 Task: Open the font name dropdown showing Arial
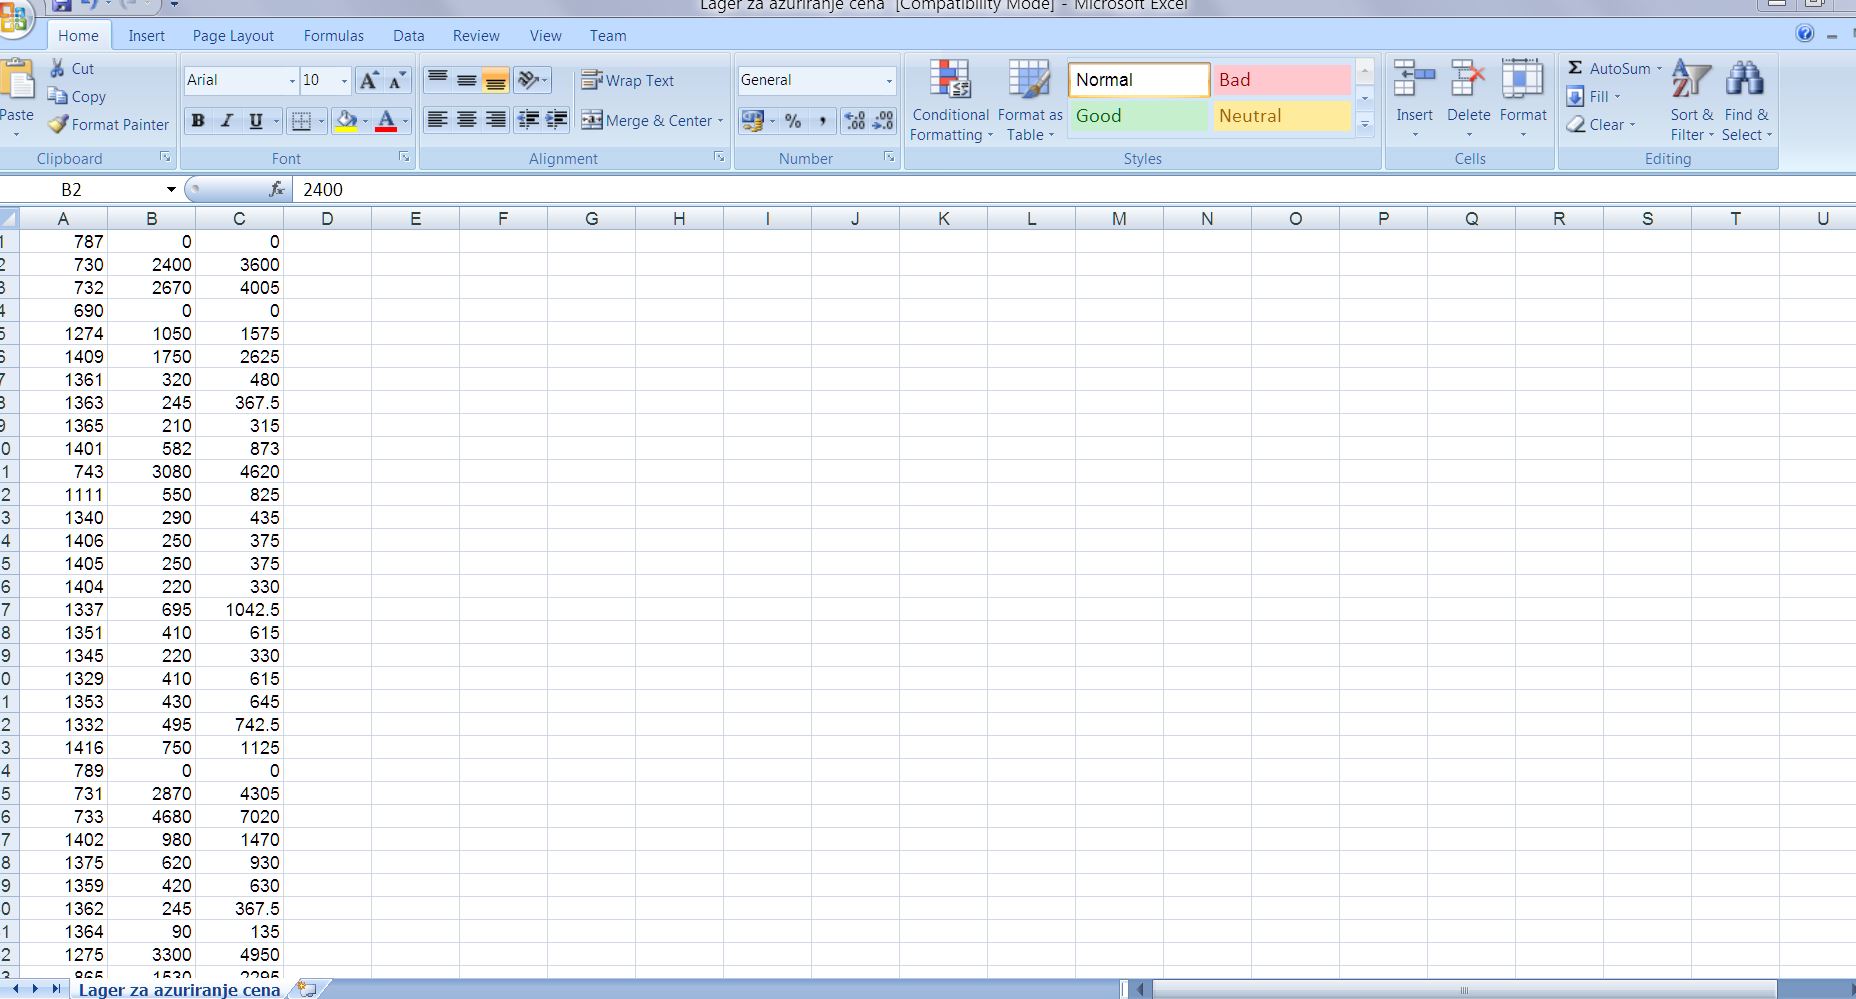pos(292,81)
